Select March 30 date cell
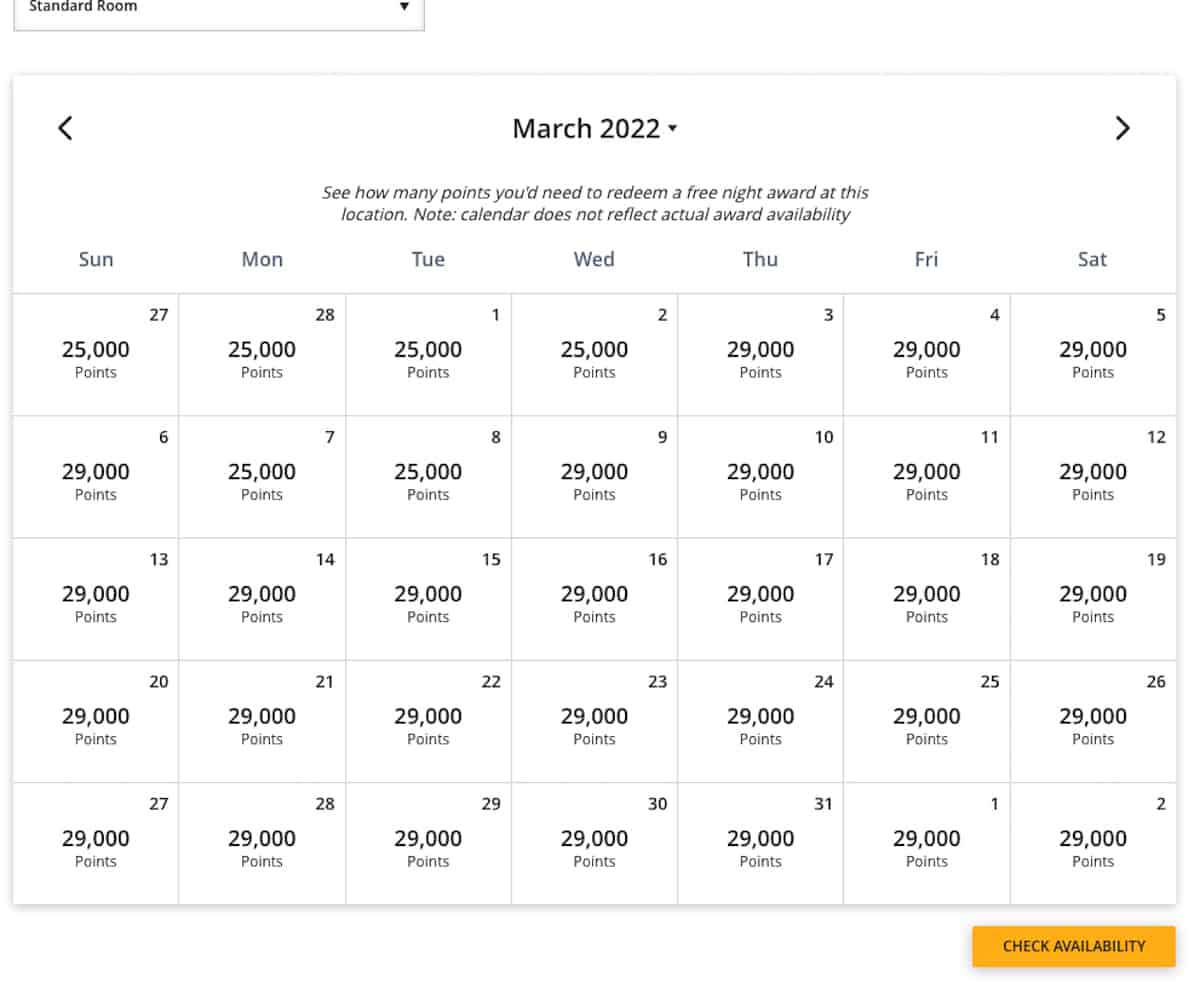 pos(594,844)
